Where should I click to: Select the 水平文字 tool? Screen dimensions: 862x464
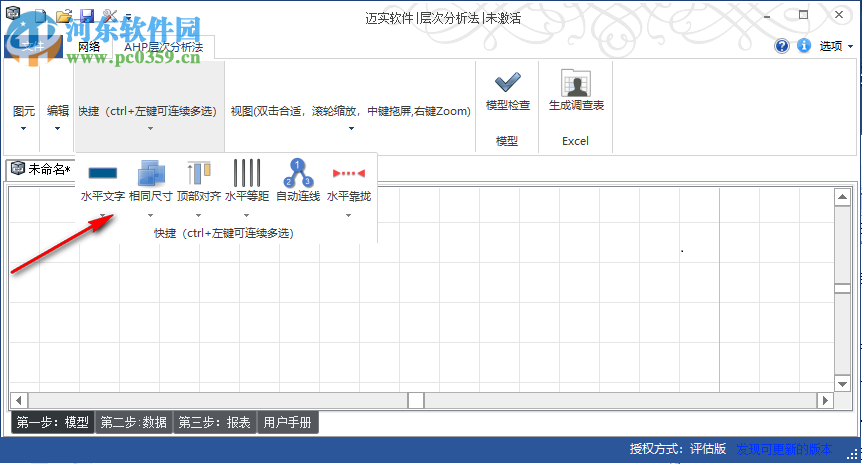pos(102,181)
